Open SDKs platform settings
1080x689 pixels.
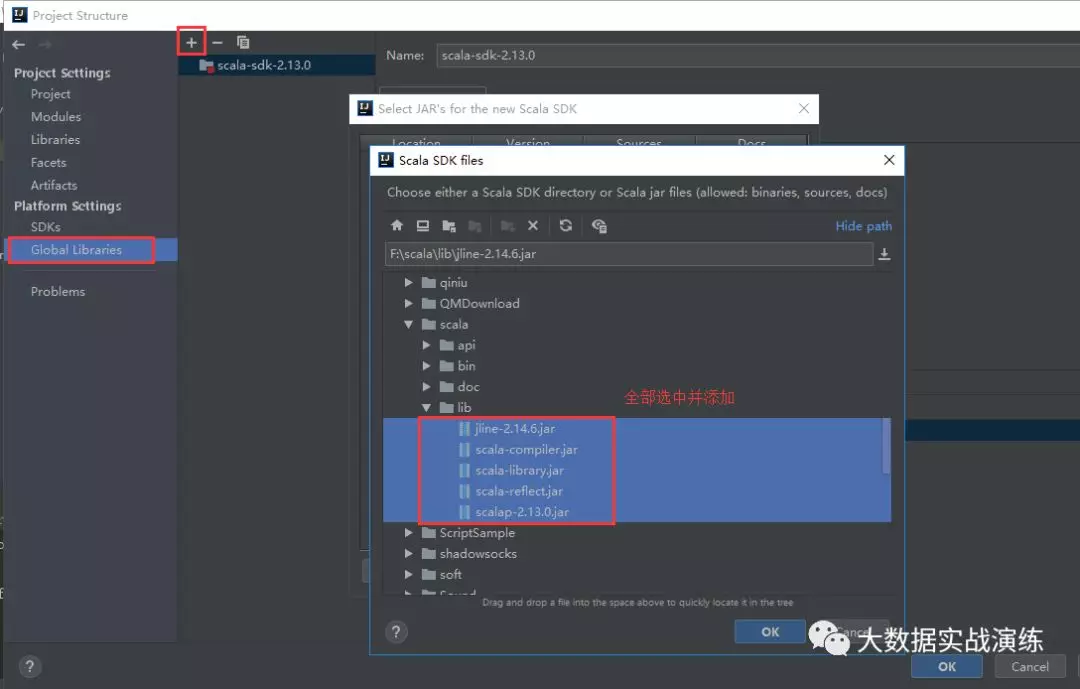45,227
